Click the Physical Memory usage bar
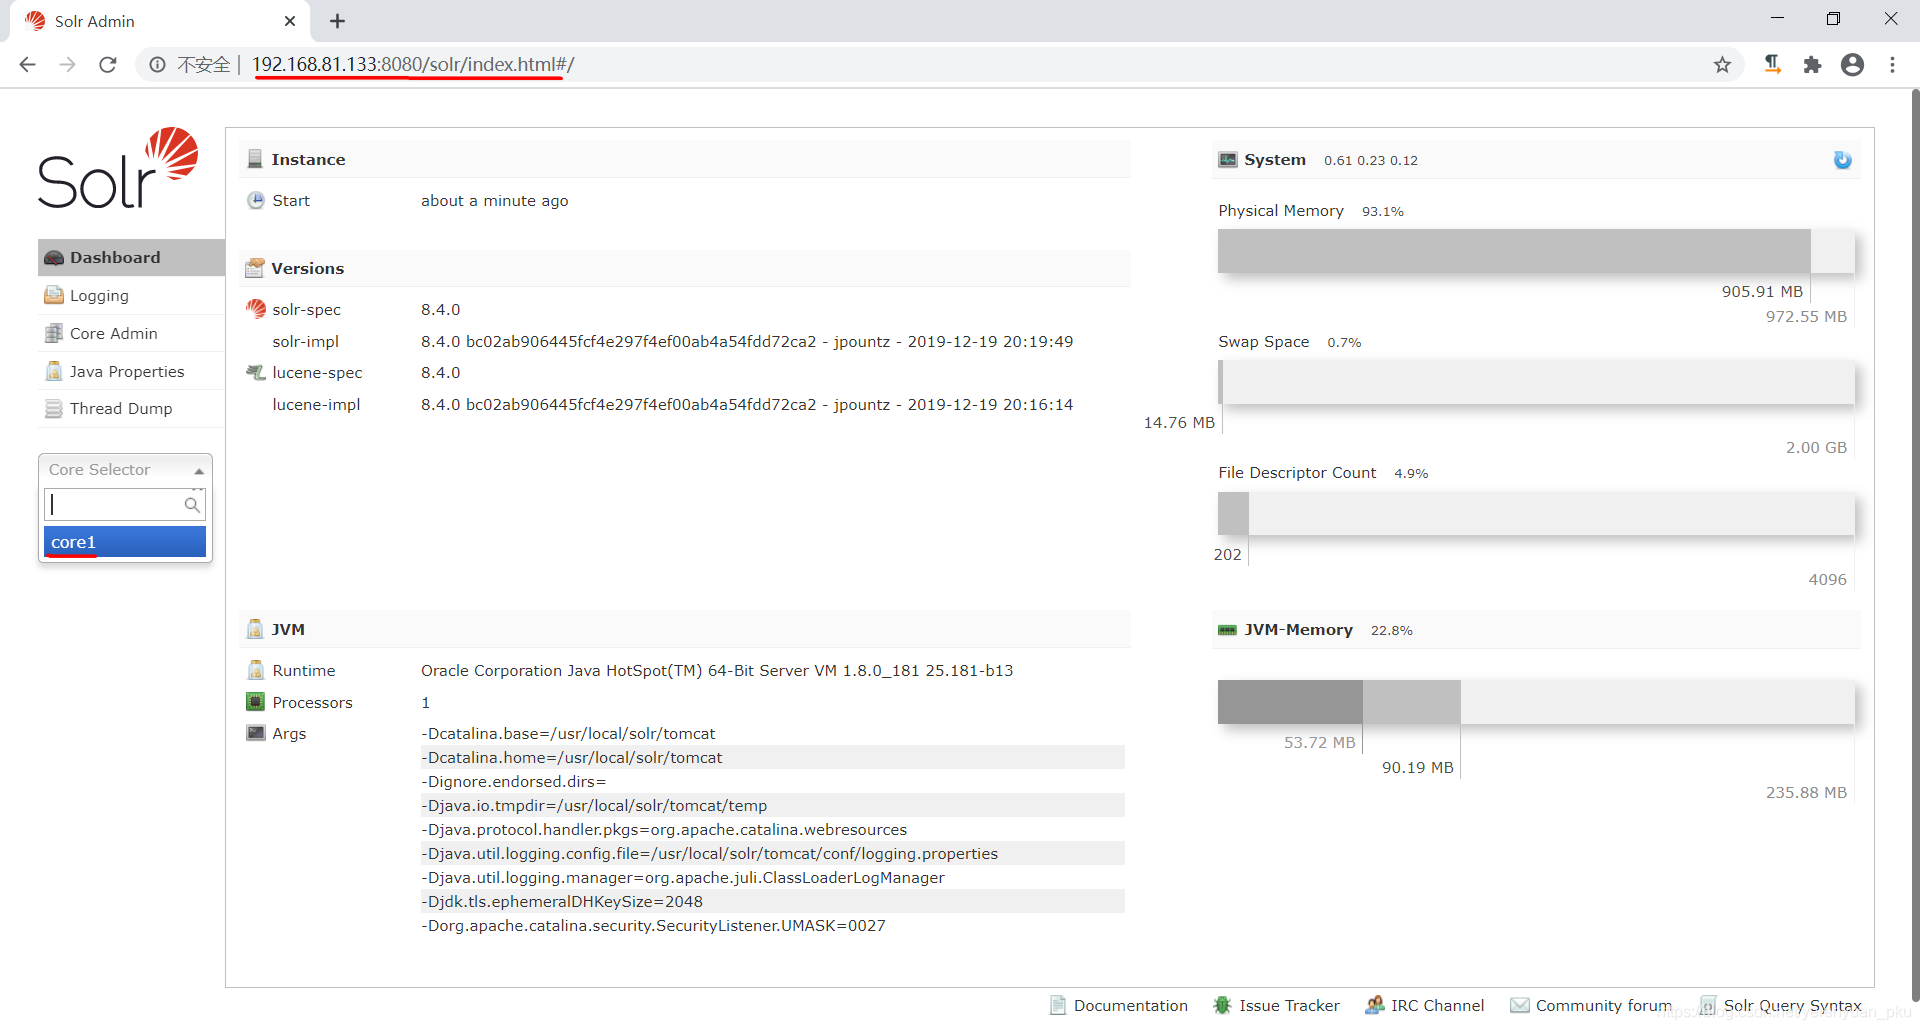The height and width of the screenshot is (1030, 1920). (1536, 251)
